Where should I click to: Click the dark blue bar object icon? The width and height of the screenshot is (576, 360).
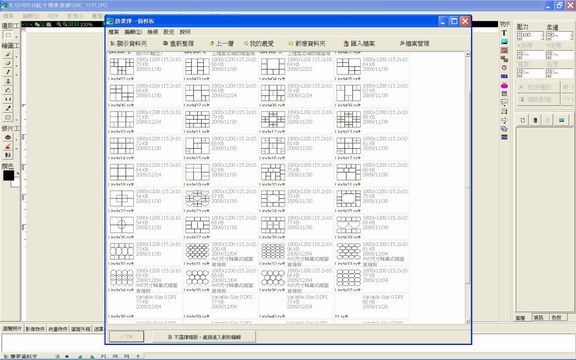tap(504, 76)
